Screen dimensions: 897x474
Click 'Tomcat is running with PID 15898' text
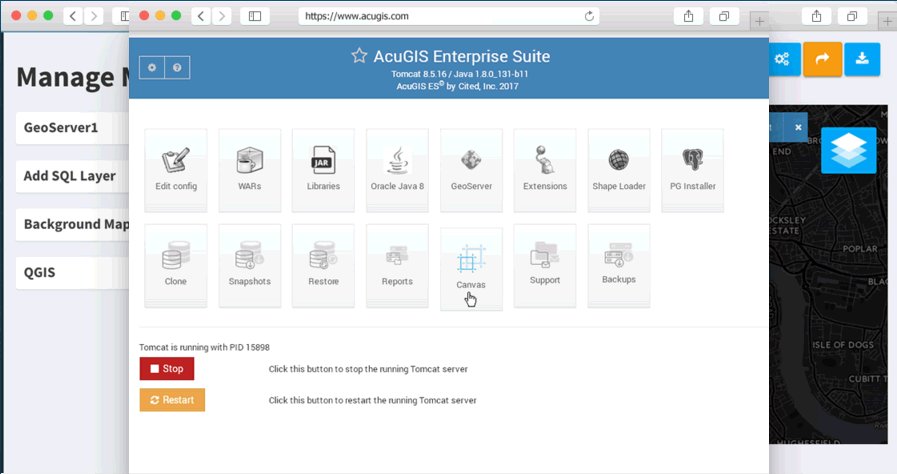click(x=204, y=347)
